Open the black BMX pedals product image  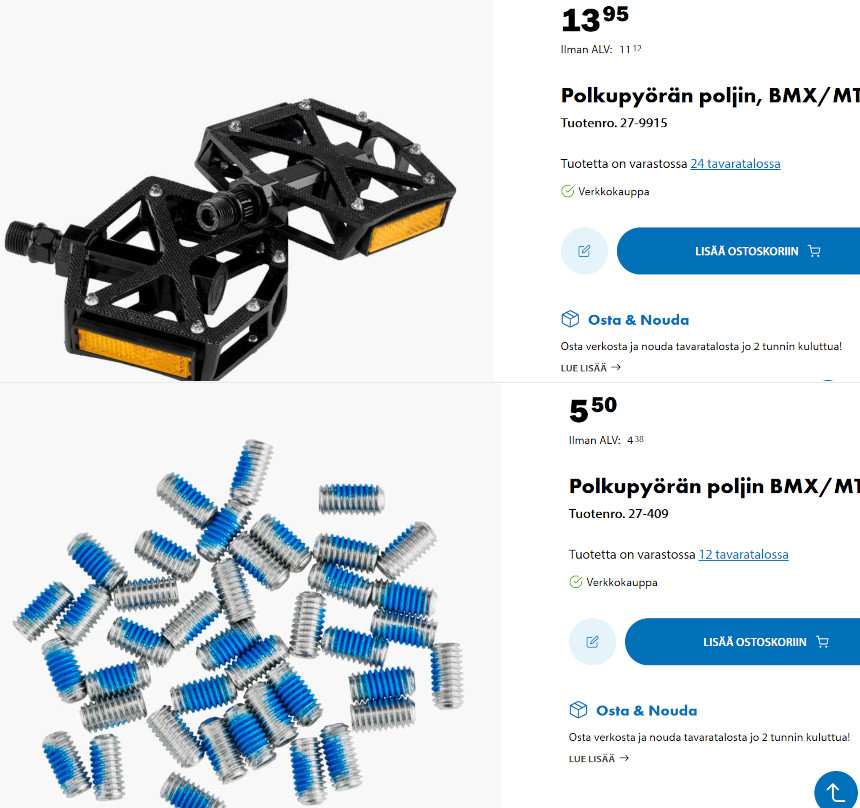[x=230, y=239]
